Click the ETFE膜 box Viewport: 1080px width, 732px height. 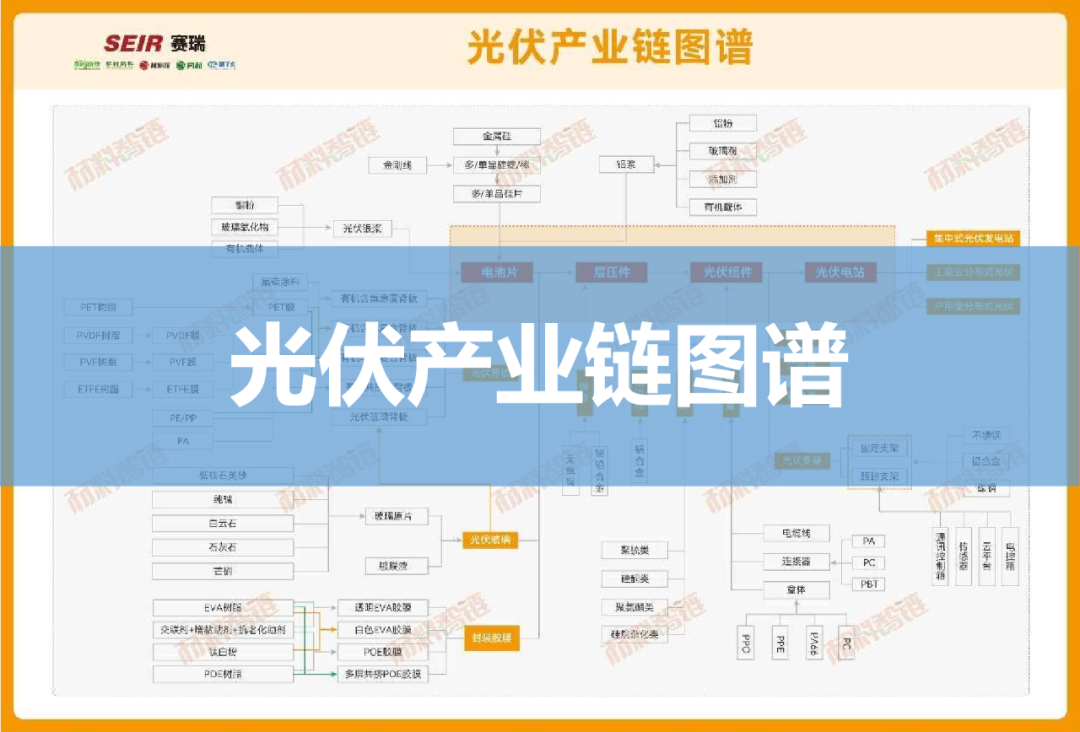183,389
